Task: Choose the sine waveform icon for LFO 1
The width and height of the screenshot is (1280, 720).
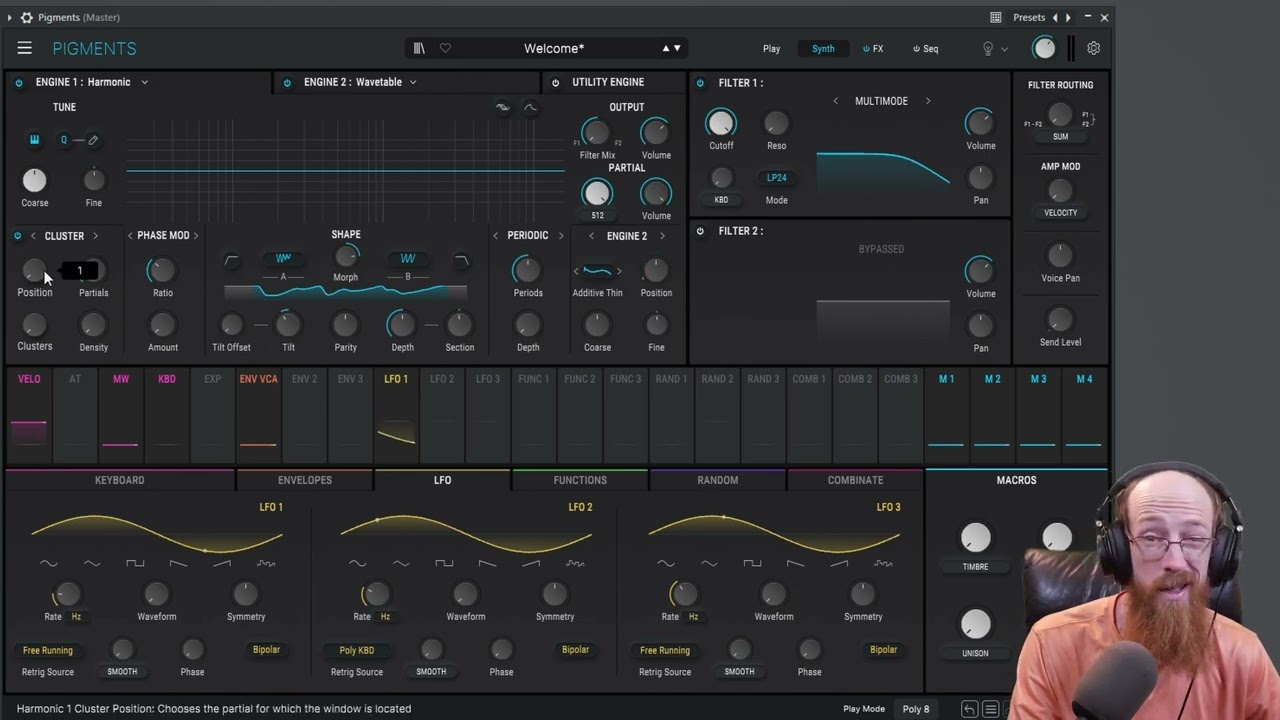Action: click(x=48, y=564)
